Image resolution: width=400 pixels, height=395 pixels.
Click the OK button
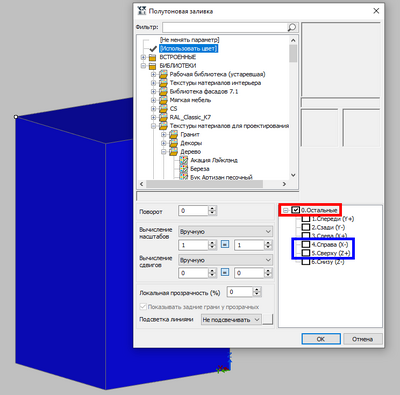(321, 339)
